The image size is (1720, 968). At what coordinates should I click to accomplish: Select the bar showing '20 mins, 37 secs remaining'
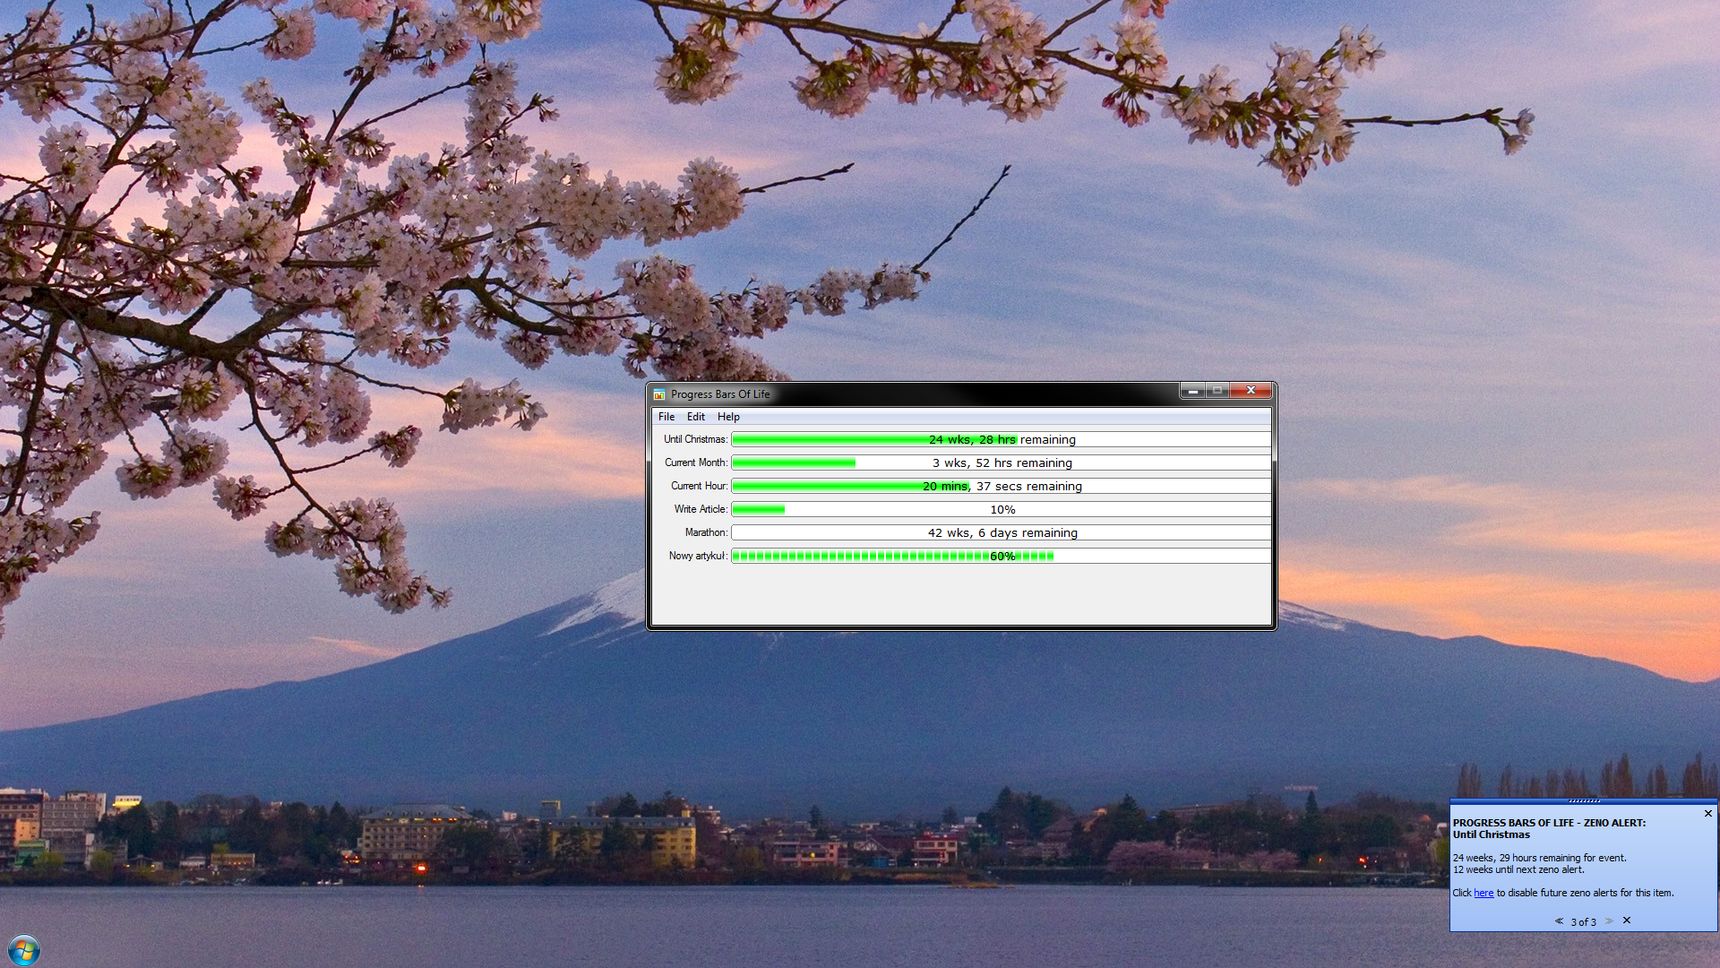tap(1001, 486)
